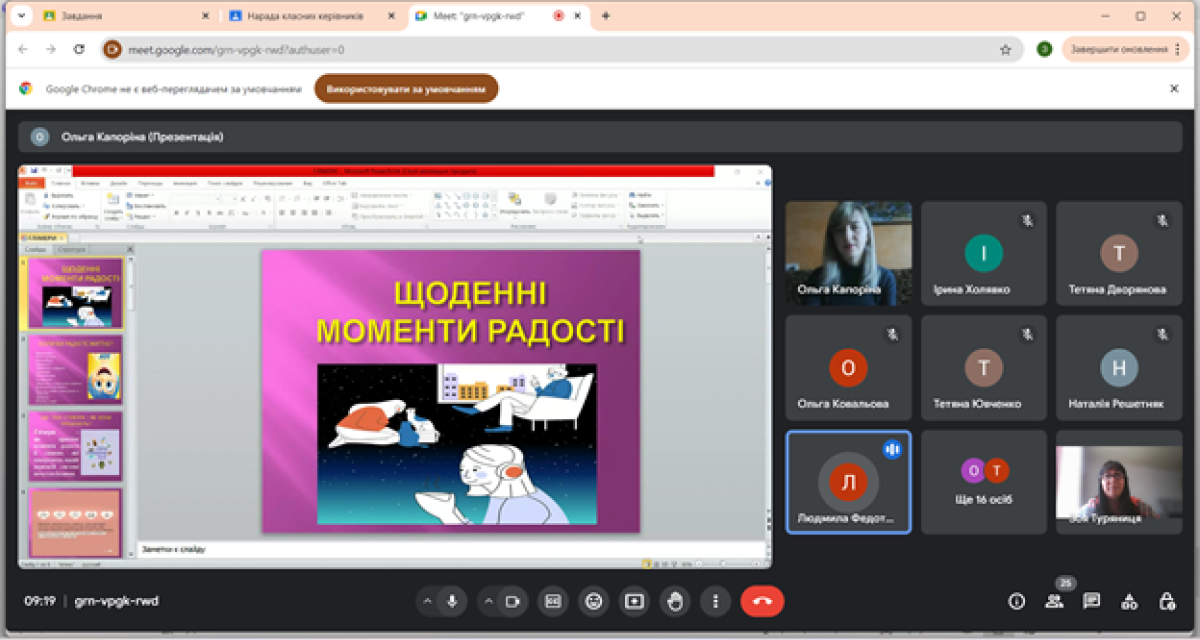Open the emoji reactions icon
The width and height of the screenshot is (1200, 640).
click(x=594, y=601)
